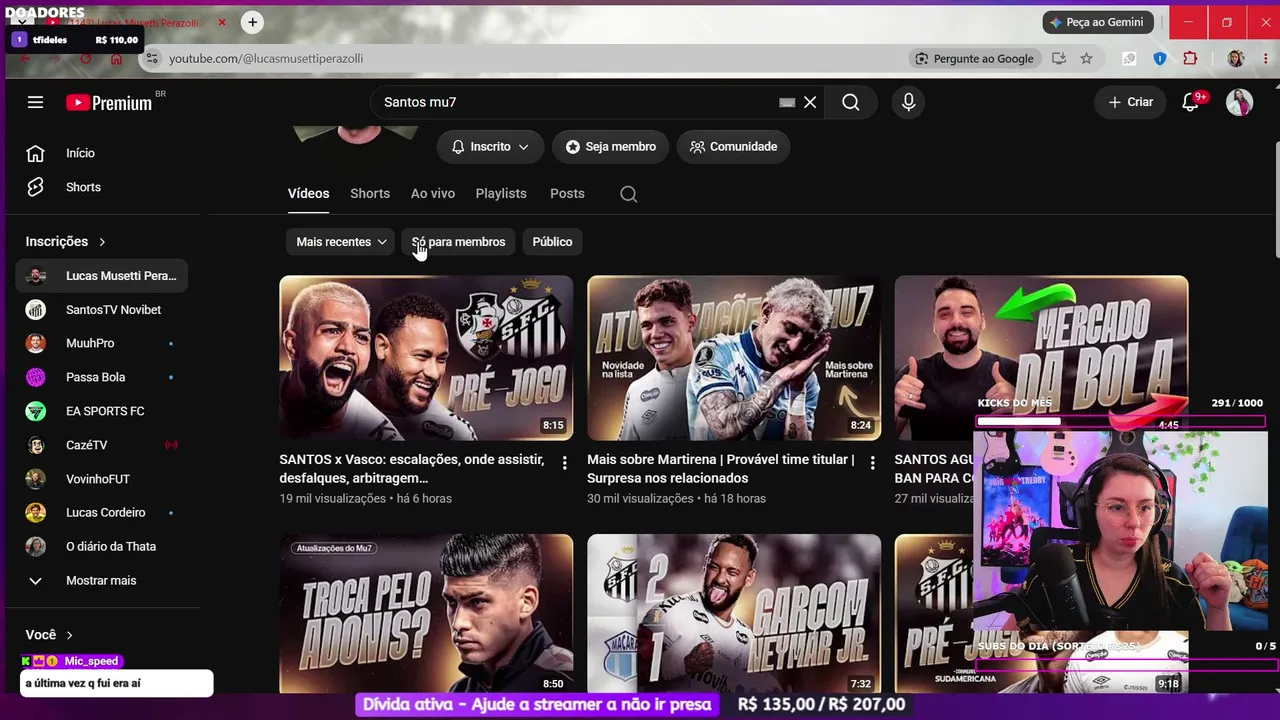
Task: Open SANTOS x Vasco video title
Action: pos(412,469)
